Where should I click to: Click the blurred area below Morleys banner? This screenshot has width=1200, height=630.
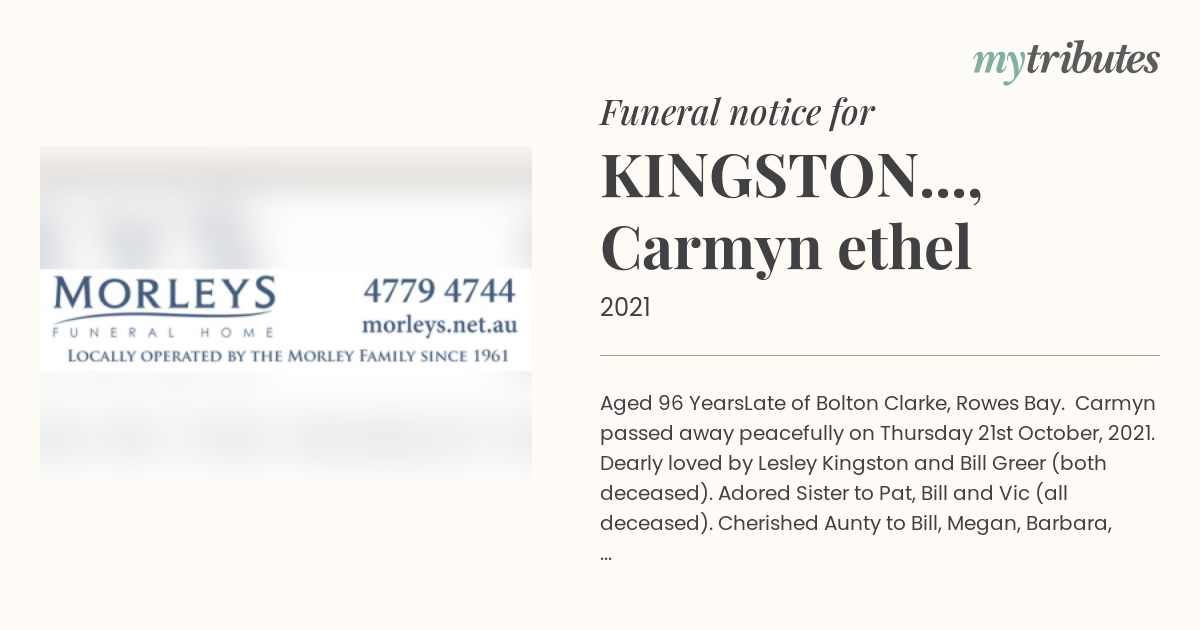[286, 430]
